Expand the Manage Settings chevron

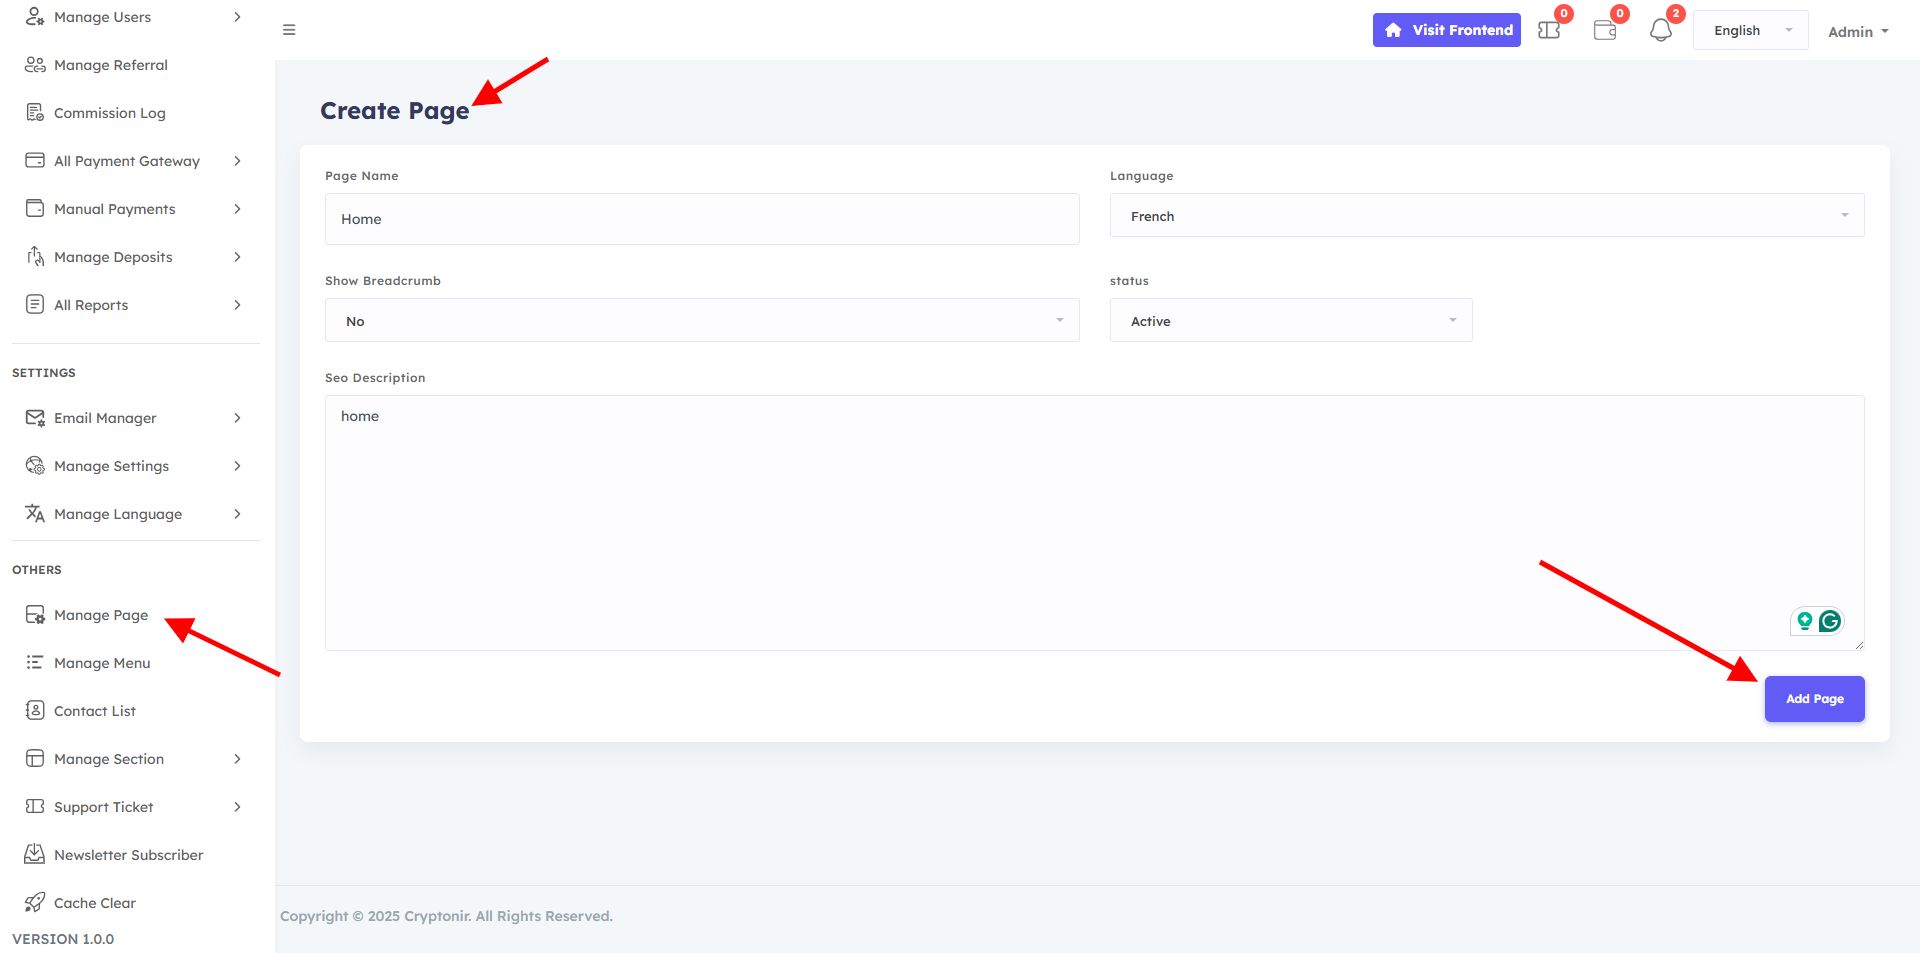pos(237,466)
